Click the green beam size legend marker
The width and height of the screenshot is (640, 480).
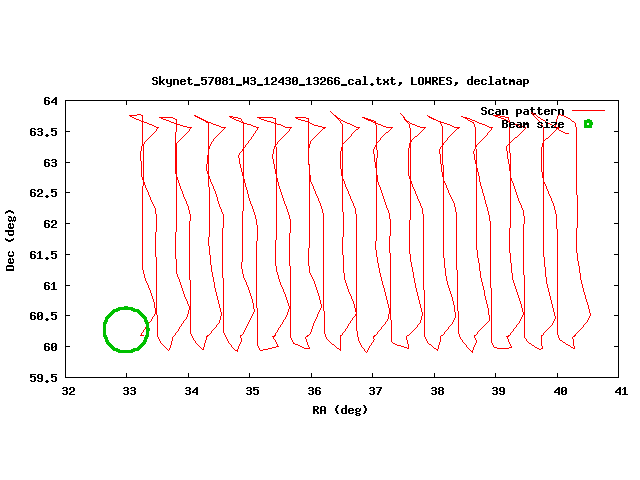point(588,124)
